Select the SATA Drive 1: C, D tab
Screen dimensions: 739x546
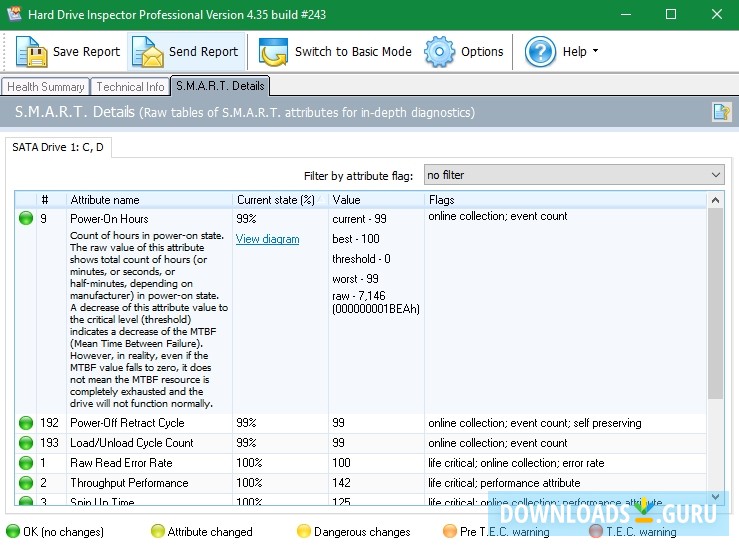58,148
